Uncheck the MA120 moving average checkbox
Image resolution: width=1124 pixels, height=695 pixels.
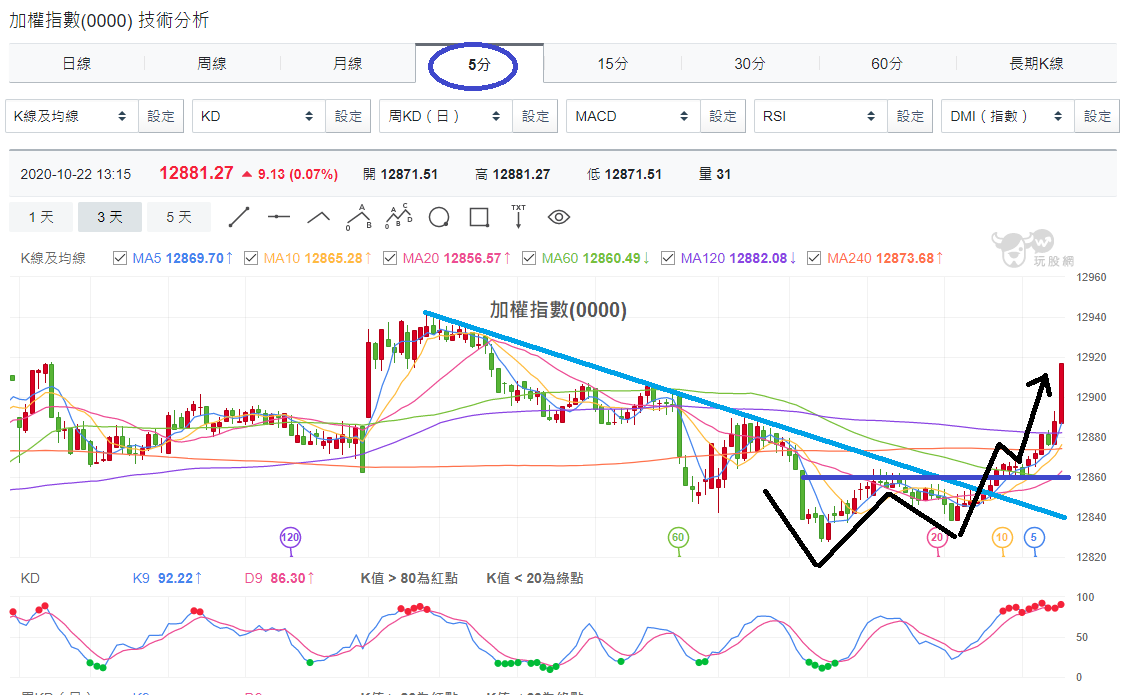[668, 258]
